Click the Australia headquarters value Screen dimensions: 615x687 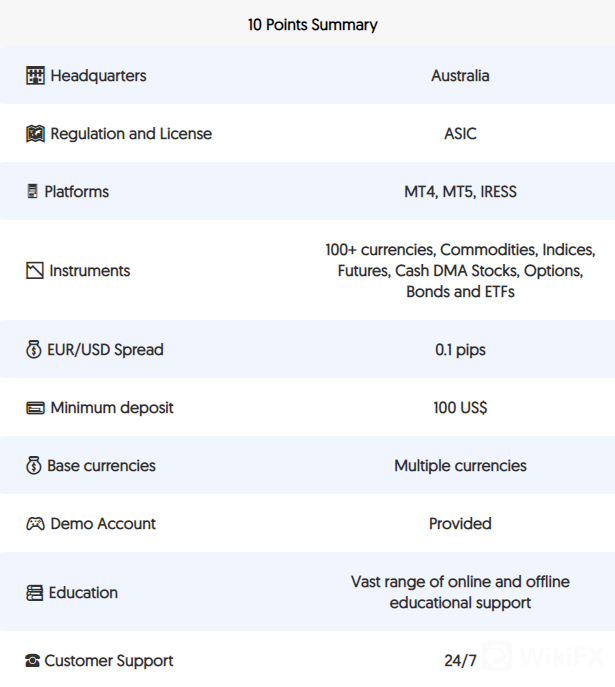coord(460,76)
